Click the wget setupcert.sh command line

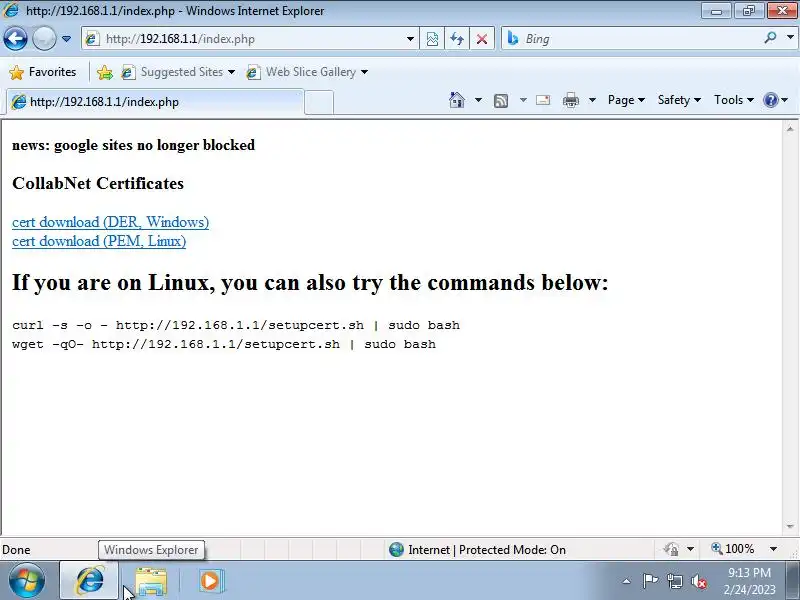[x=224, y=344]
